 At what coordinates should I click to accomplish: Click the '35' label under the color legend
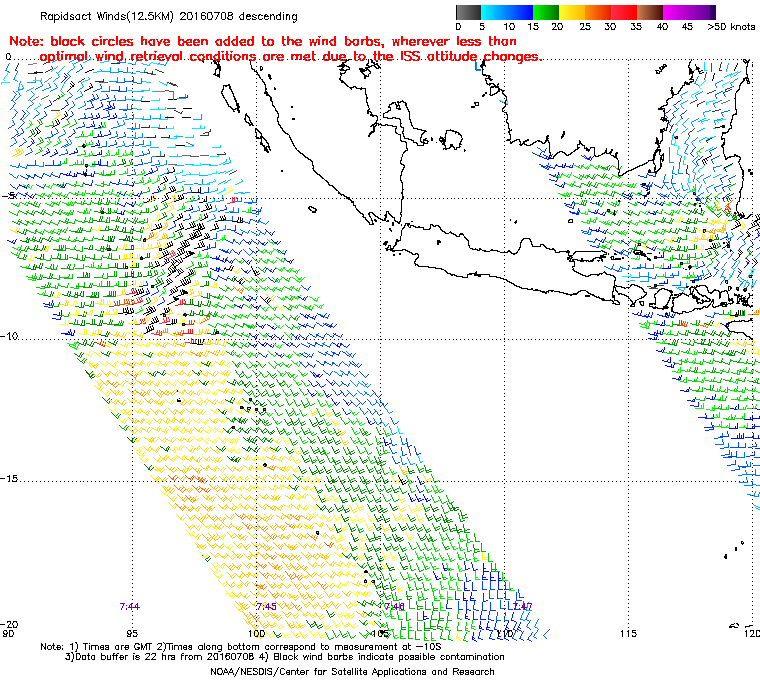point(636,27)
